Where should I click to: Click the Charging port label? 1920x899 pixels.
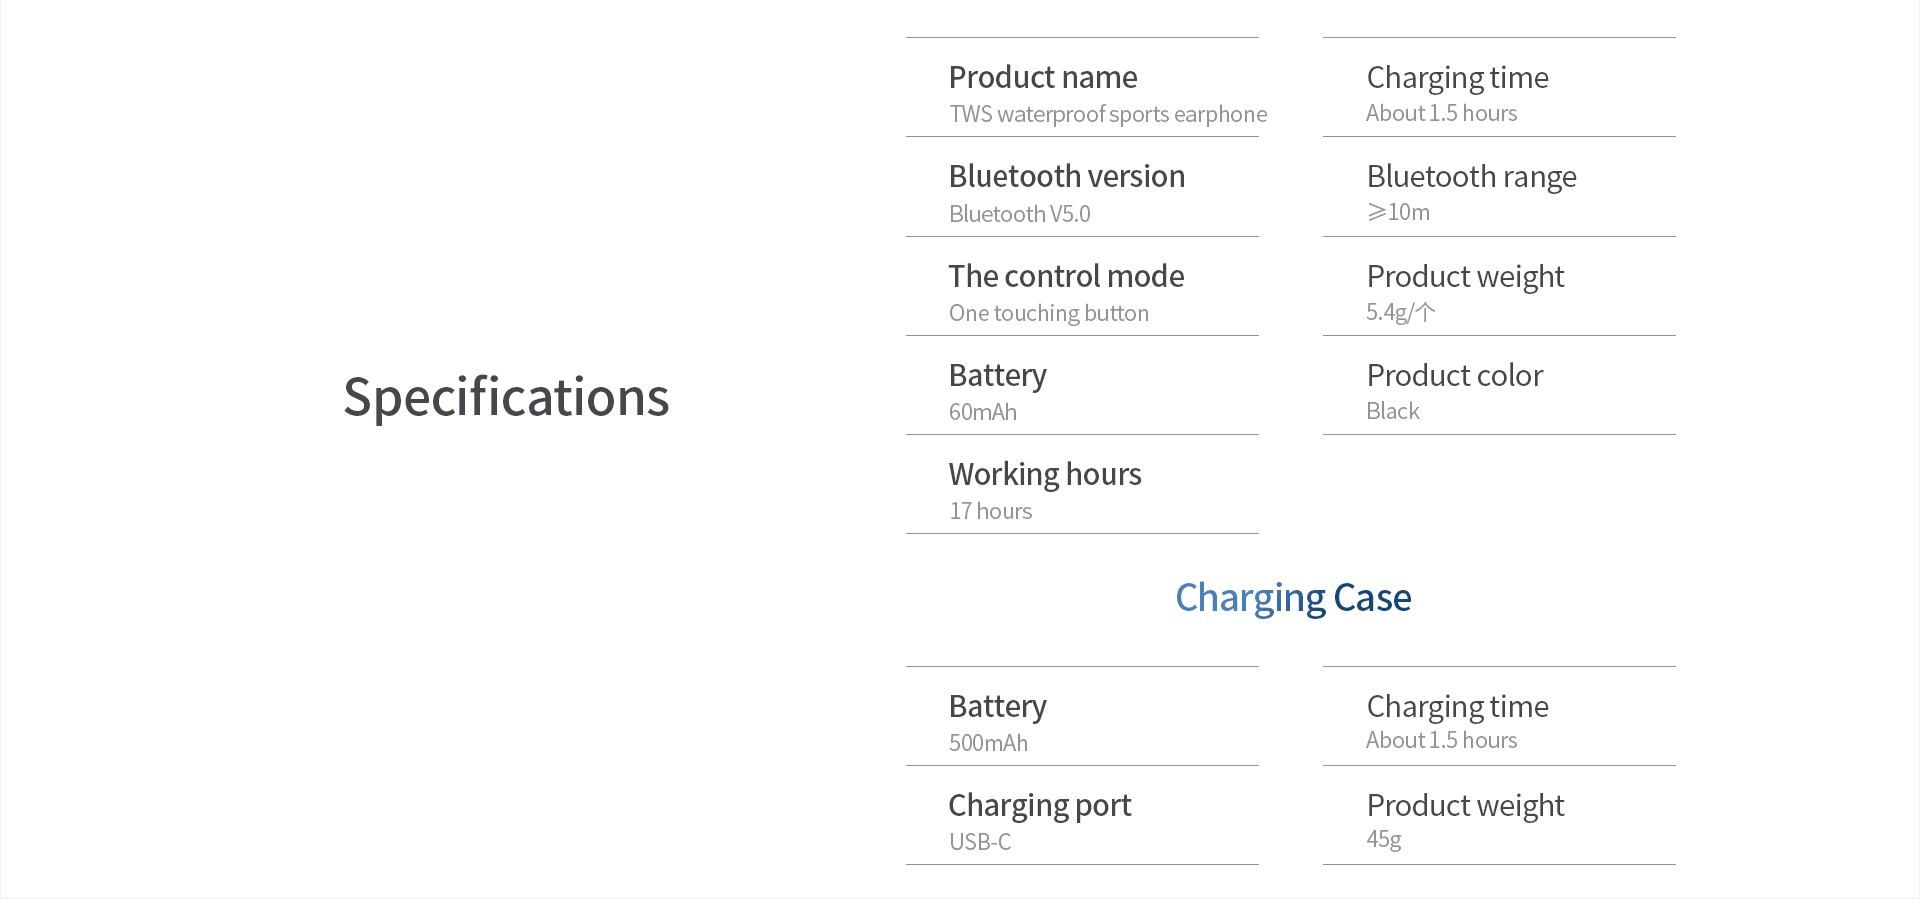pyautogui.click(x=1039, y=805)
